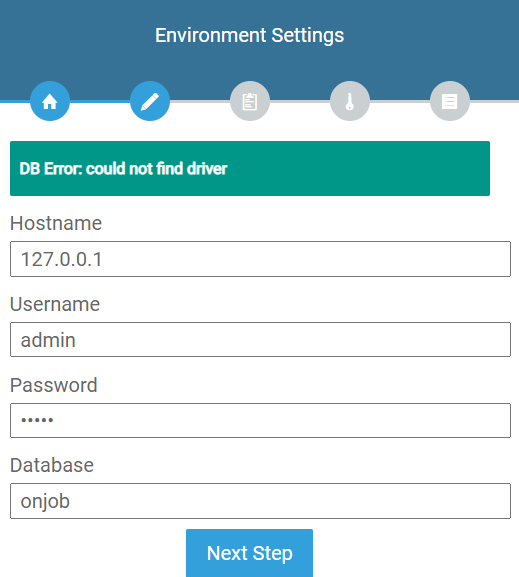519x577 pixels.
Task: Click the DB Error could not find driver alert
Action: click(250, 169)
